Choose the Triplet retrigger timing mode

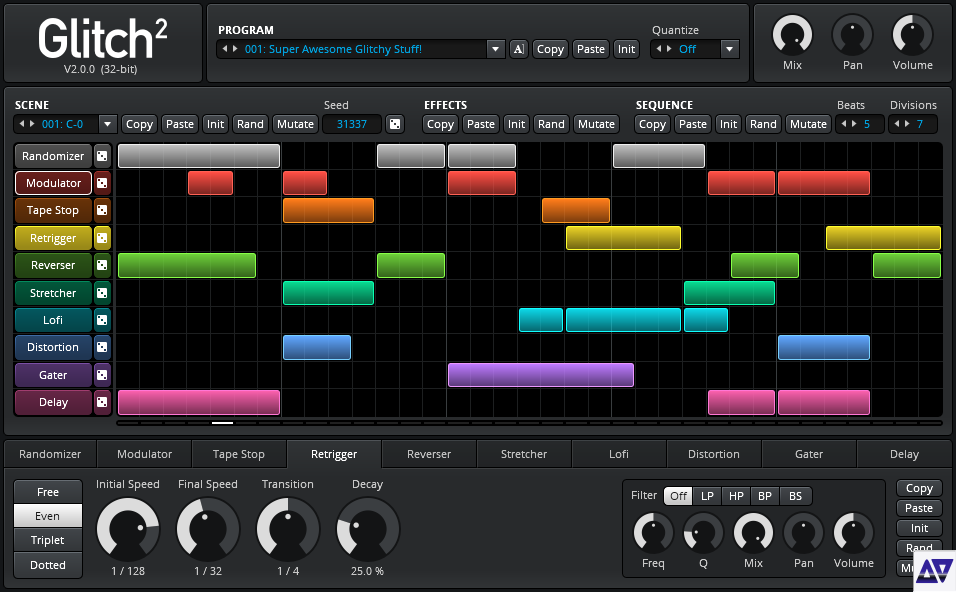click(x=48, y=540)
